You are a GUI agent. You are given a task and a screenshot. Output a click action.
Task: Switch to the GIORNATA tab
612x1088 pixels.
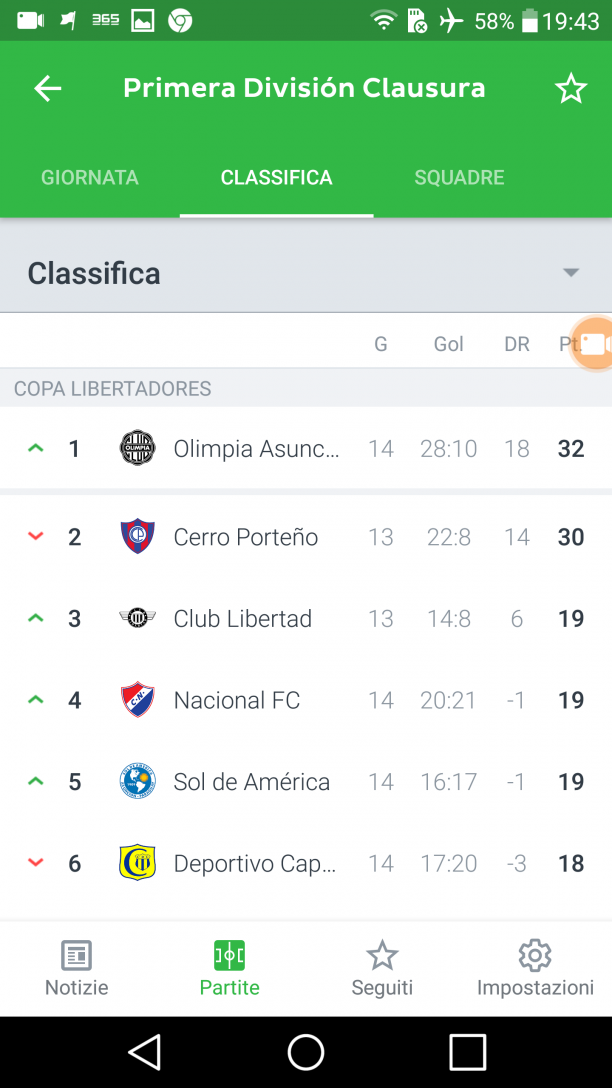[x=90, y=178]
